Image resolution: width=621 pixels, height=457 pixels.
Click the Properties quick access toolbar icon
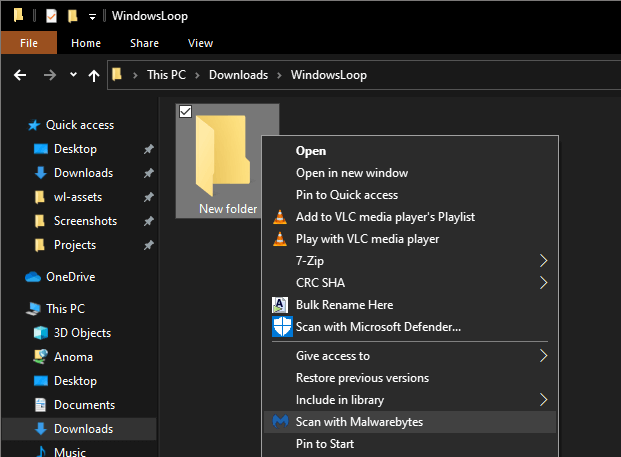[51, 16]
